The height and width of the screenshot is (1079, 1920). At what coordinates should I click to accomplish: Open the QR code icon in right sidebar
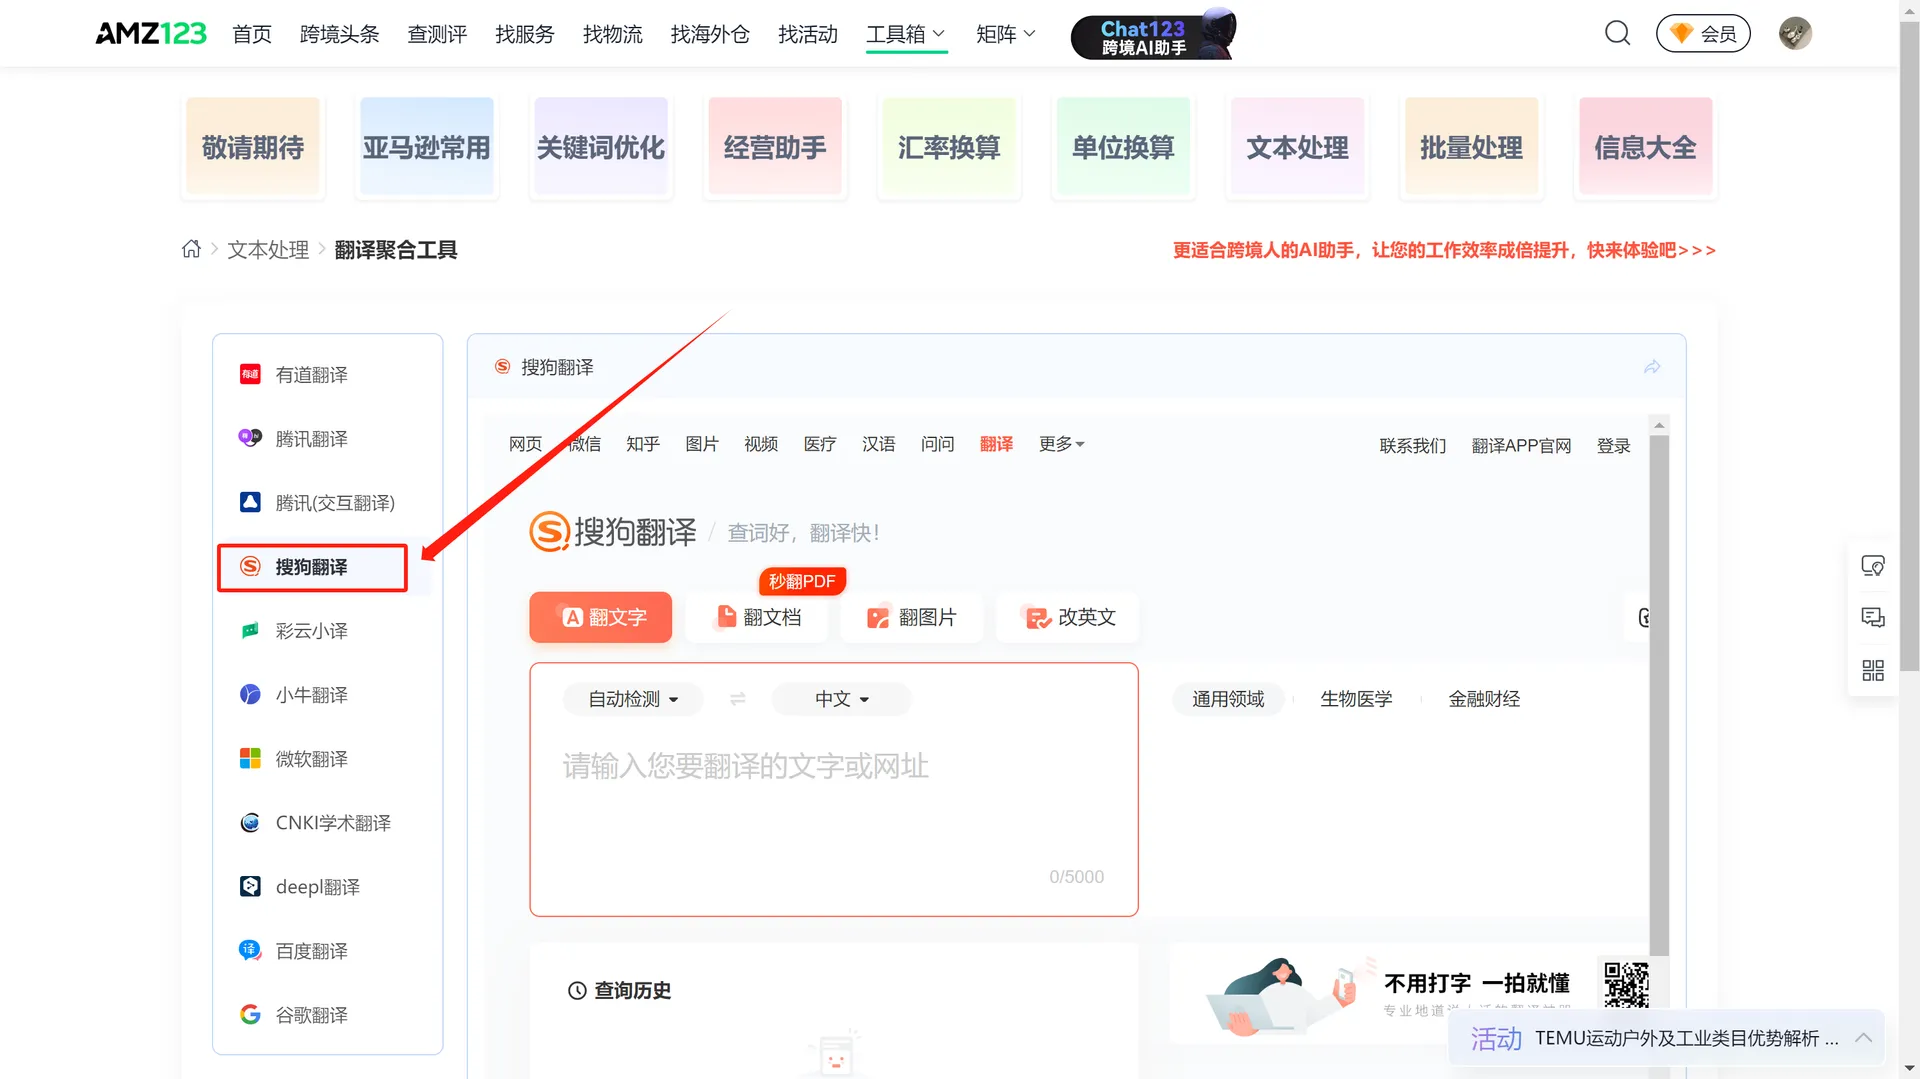tap(1873, 670)
